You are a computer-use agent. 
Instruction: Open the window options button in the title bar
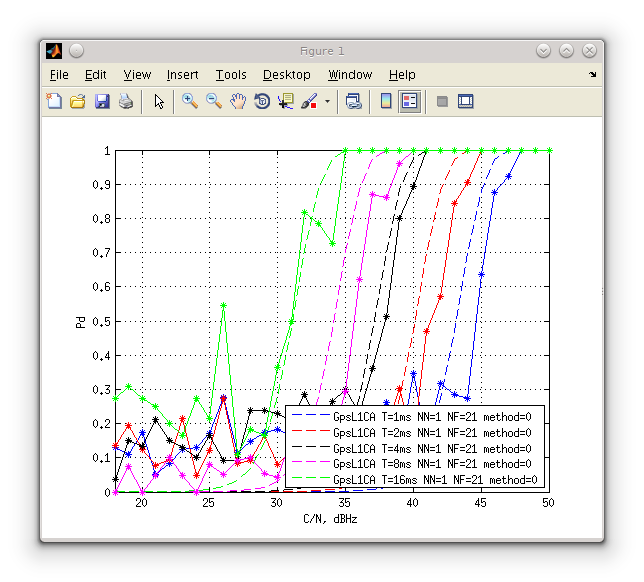[x=76, y=51]
